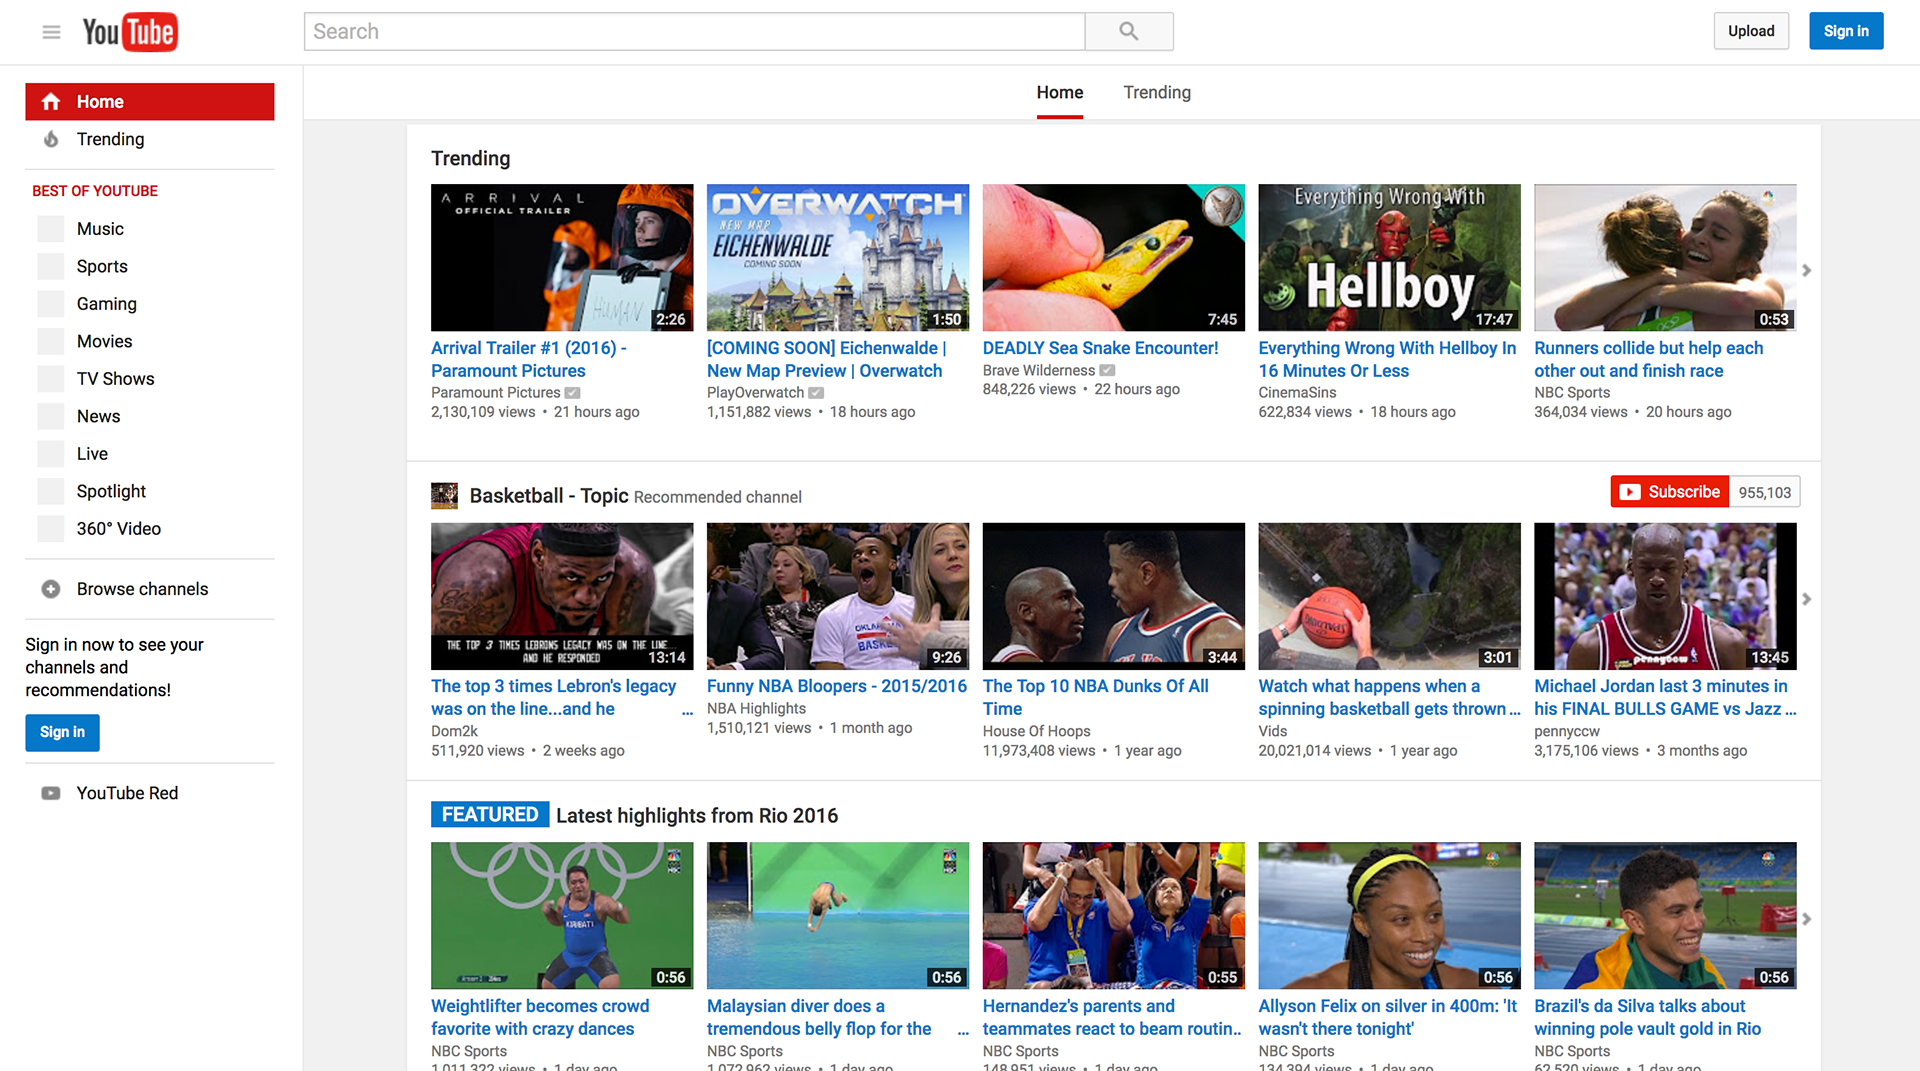Screen dimensions: 1920x1071
Task: Click the top-right Sign in button
Action: click(1846, 31)
